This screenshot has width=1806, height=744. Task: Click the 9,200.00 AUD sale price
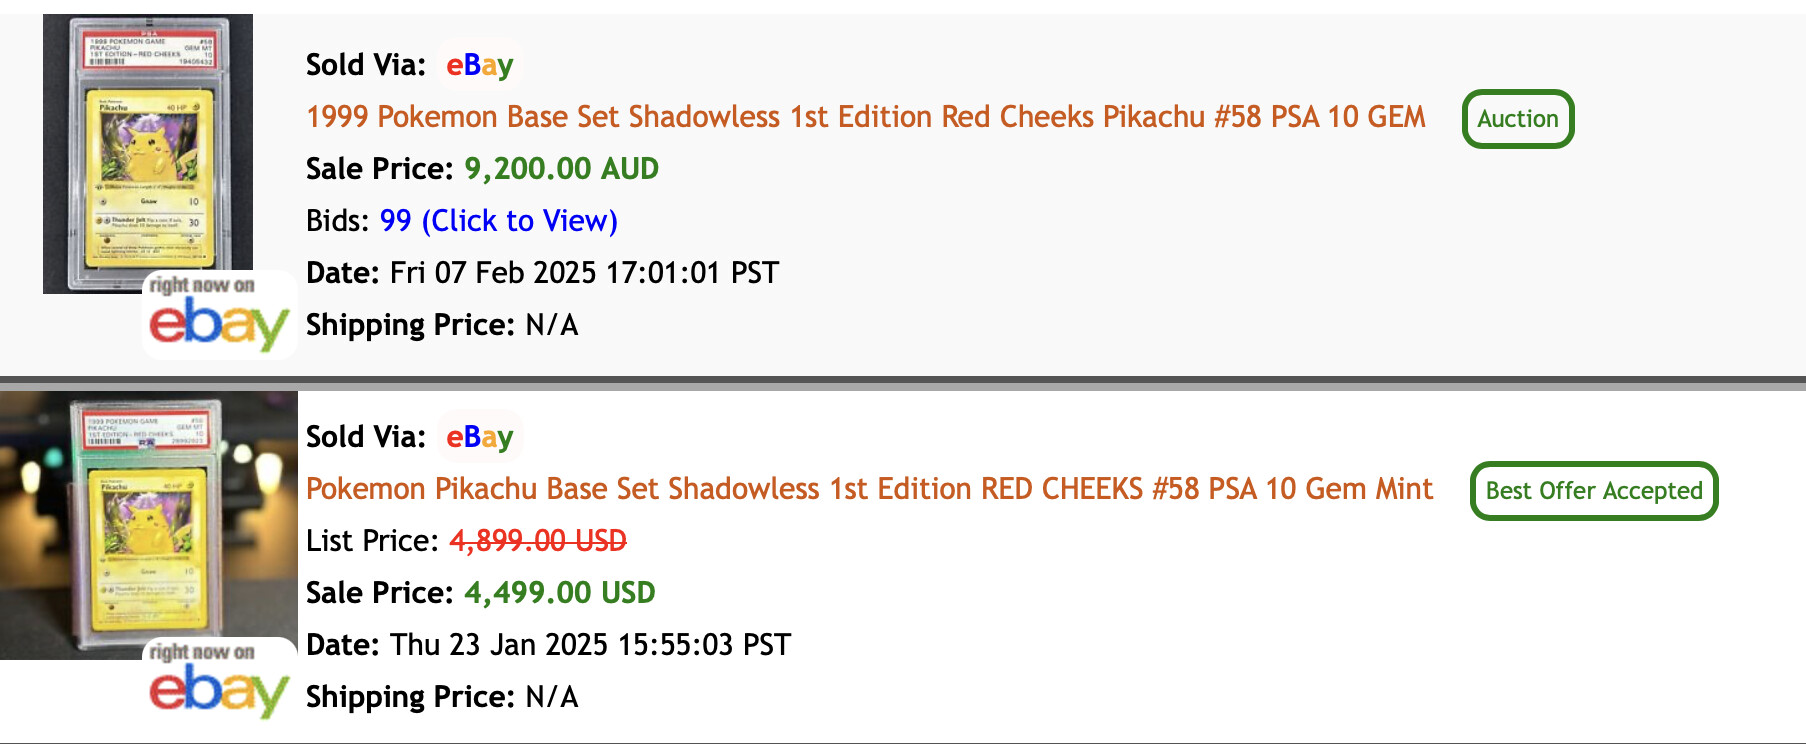[x=561, y=169]
